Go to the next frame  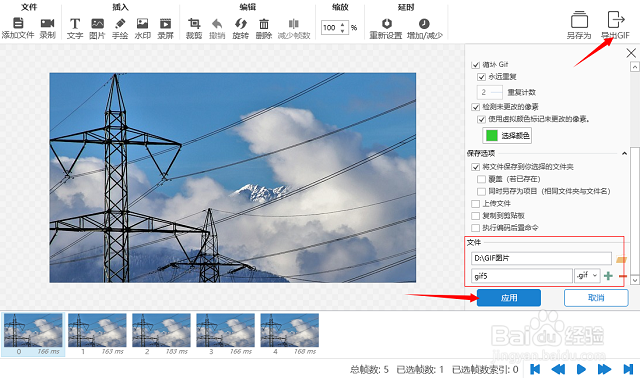coord(604,369)
